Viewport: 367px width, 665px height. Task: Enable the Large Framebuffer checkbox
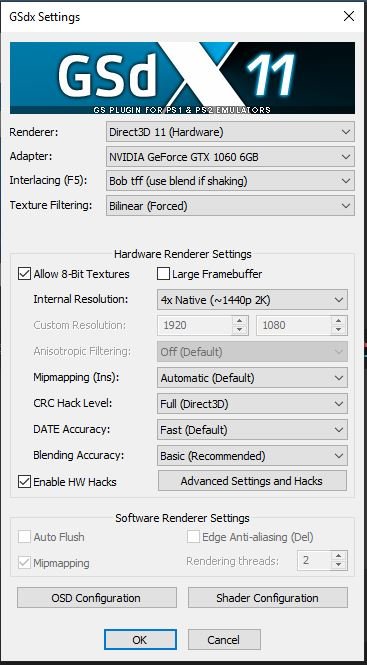tap(163, 274)
